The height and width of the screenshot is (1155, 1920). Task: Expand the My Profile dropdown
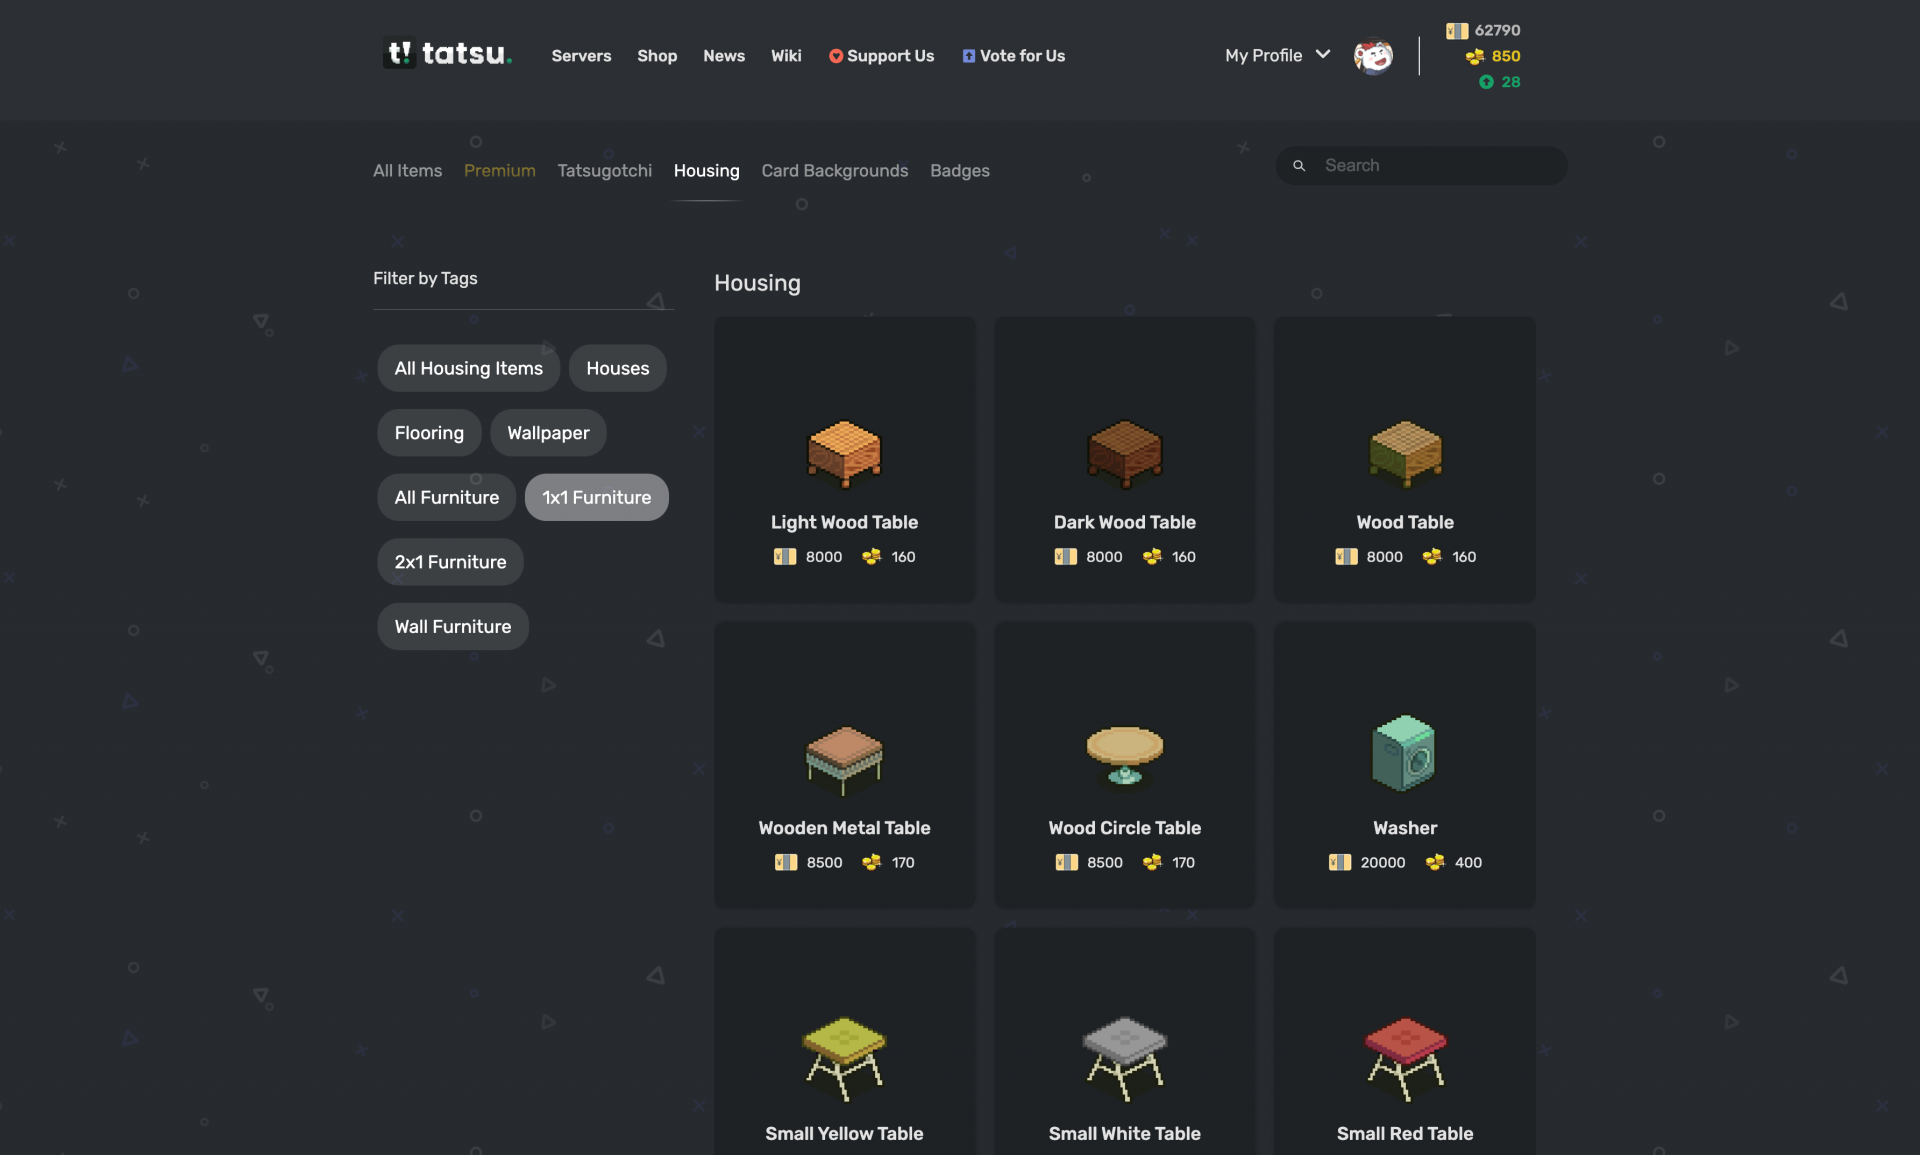(x=1277, y=56)
